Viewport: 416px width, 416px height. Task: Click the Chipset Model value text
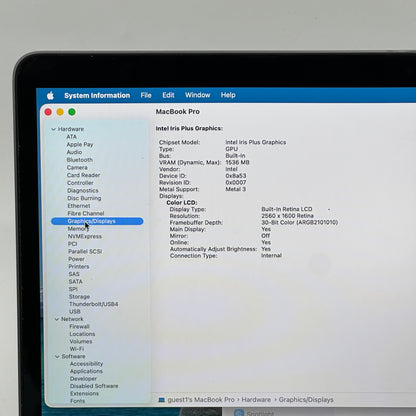(256, 142)
